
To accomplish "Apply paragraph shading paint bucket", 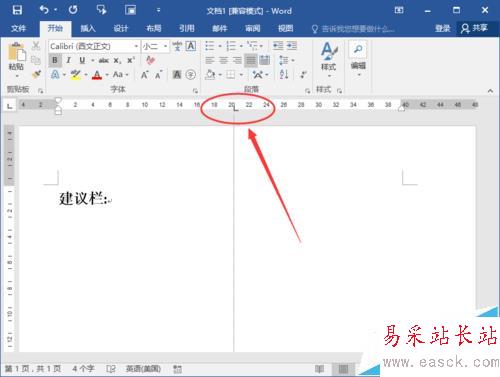I will pyautogui.click(x=210, y=74).
